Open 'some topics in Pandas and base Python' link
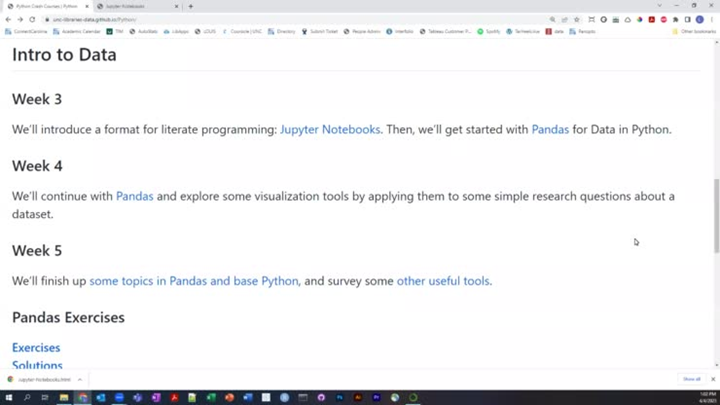The image size is (720, 405). [x=194, y=281]
